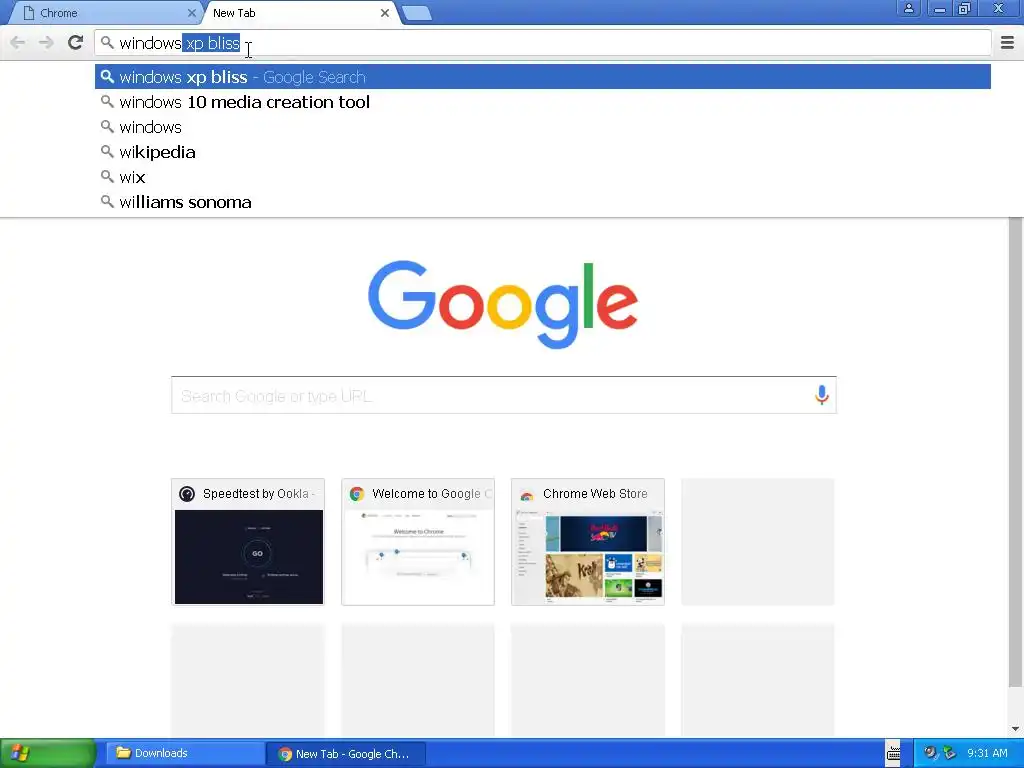Click the Speedtest favicon on its tile

(x=187, y=494)
